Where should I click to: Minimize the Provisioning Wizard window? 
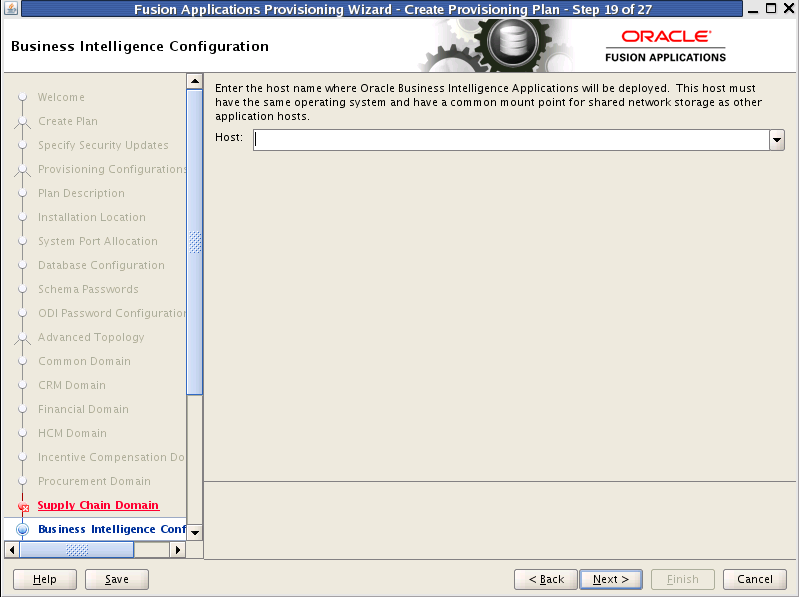[x=753, y=9]
